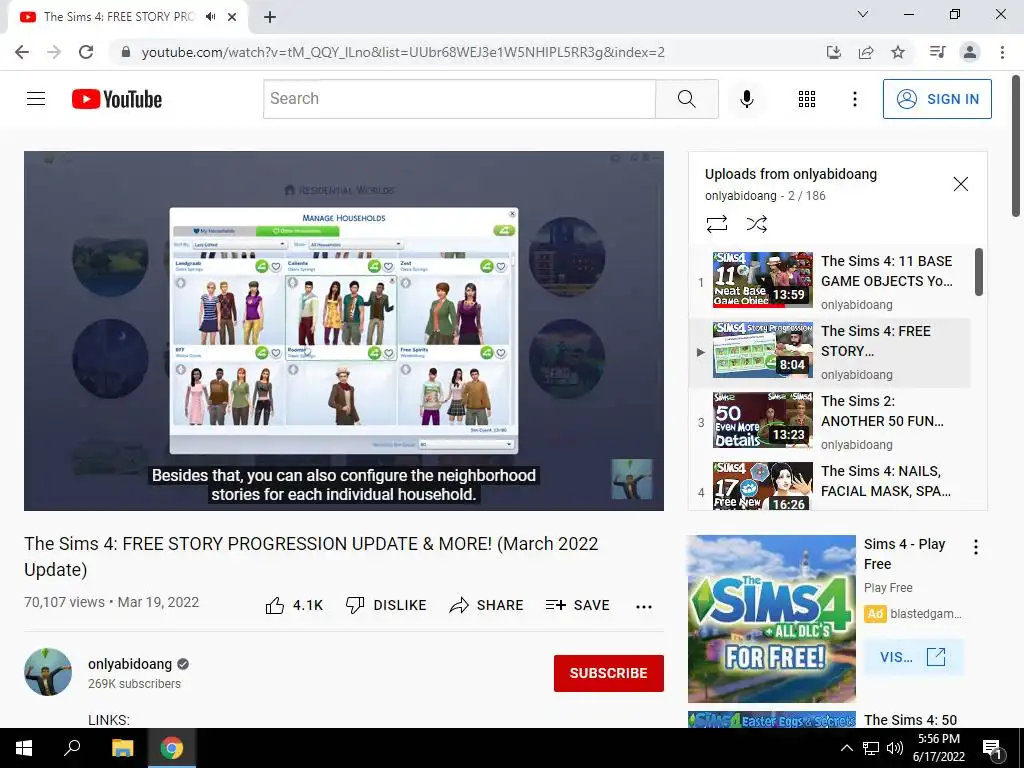Dislike the video
The image size is (1024, 768).
tap(386, 605)
